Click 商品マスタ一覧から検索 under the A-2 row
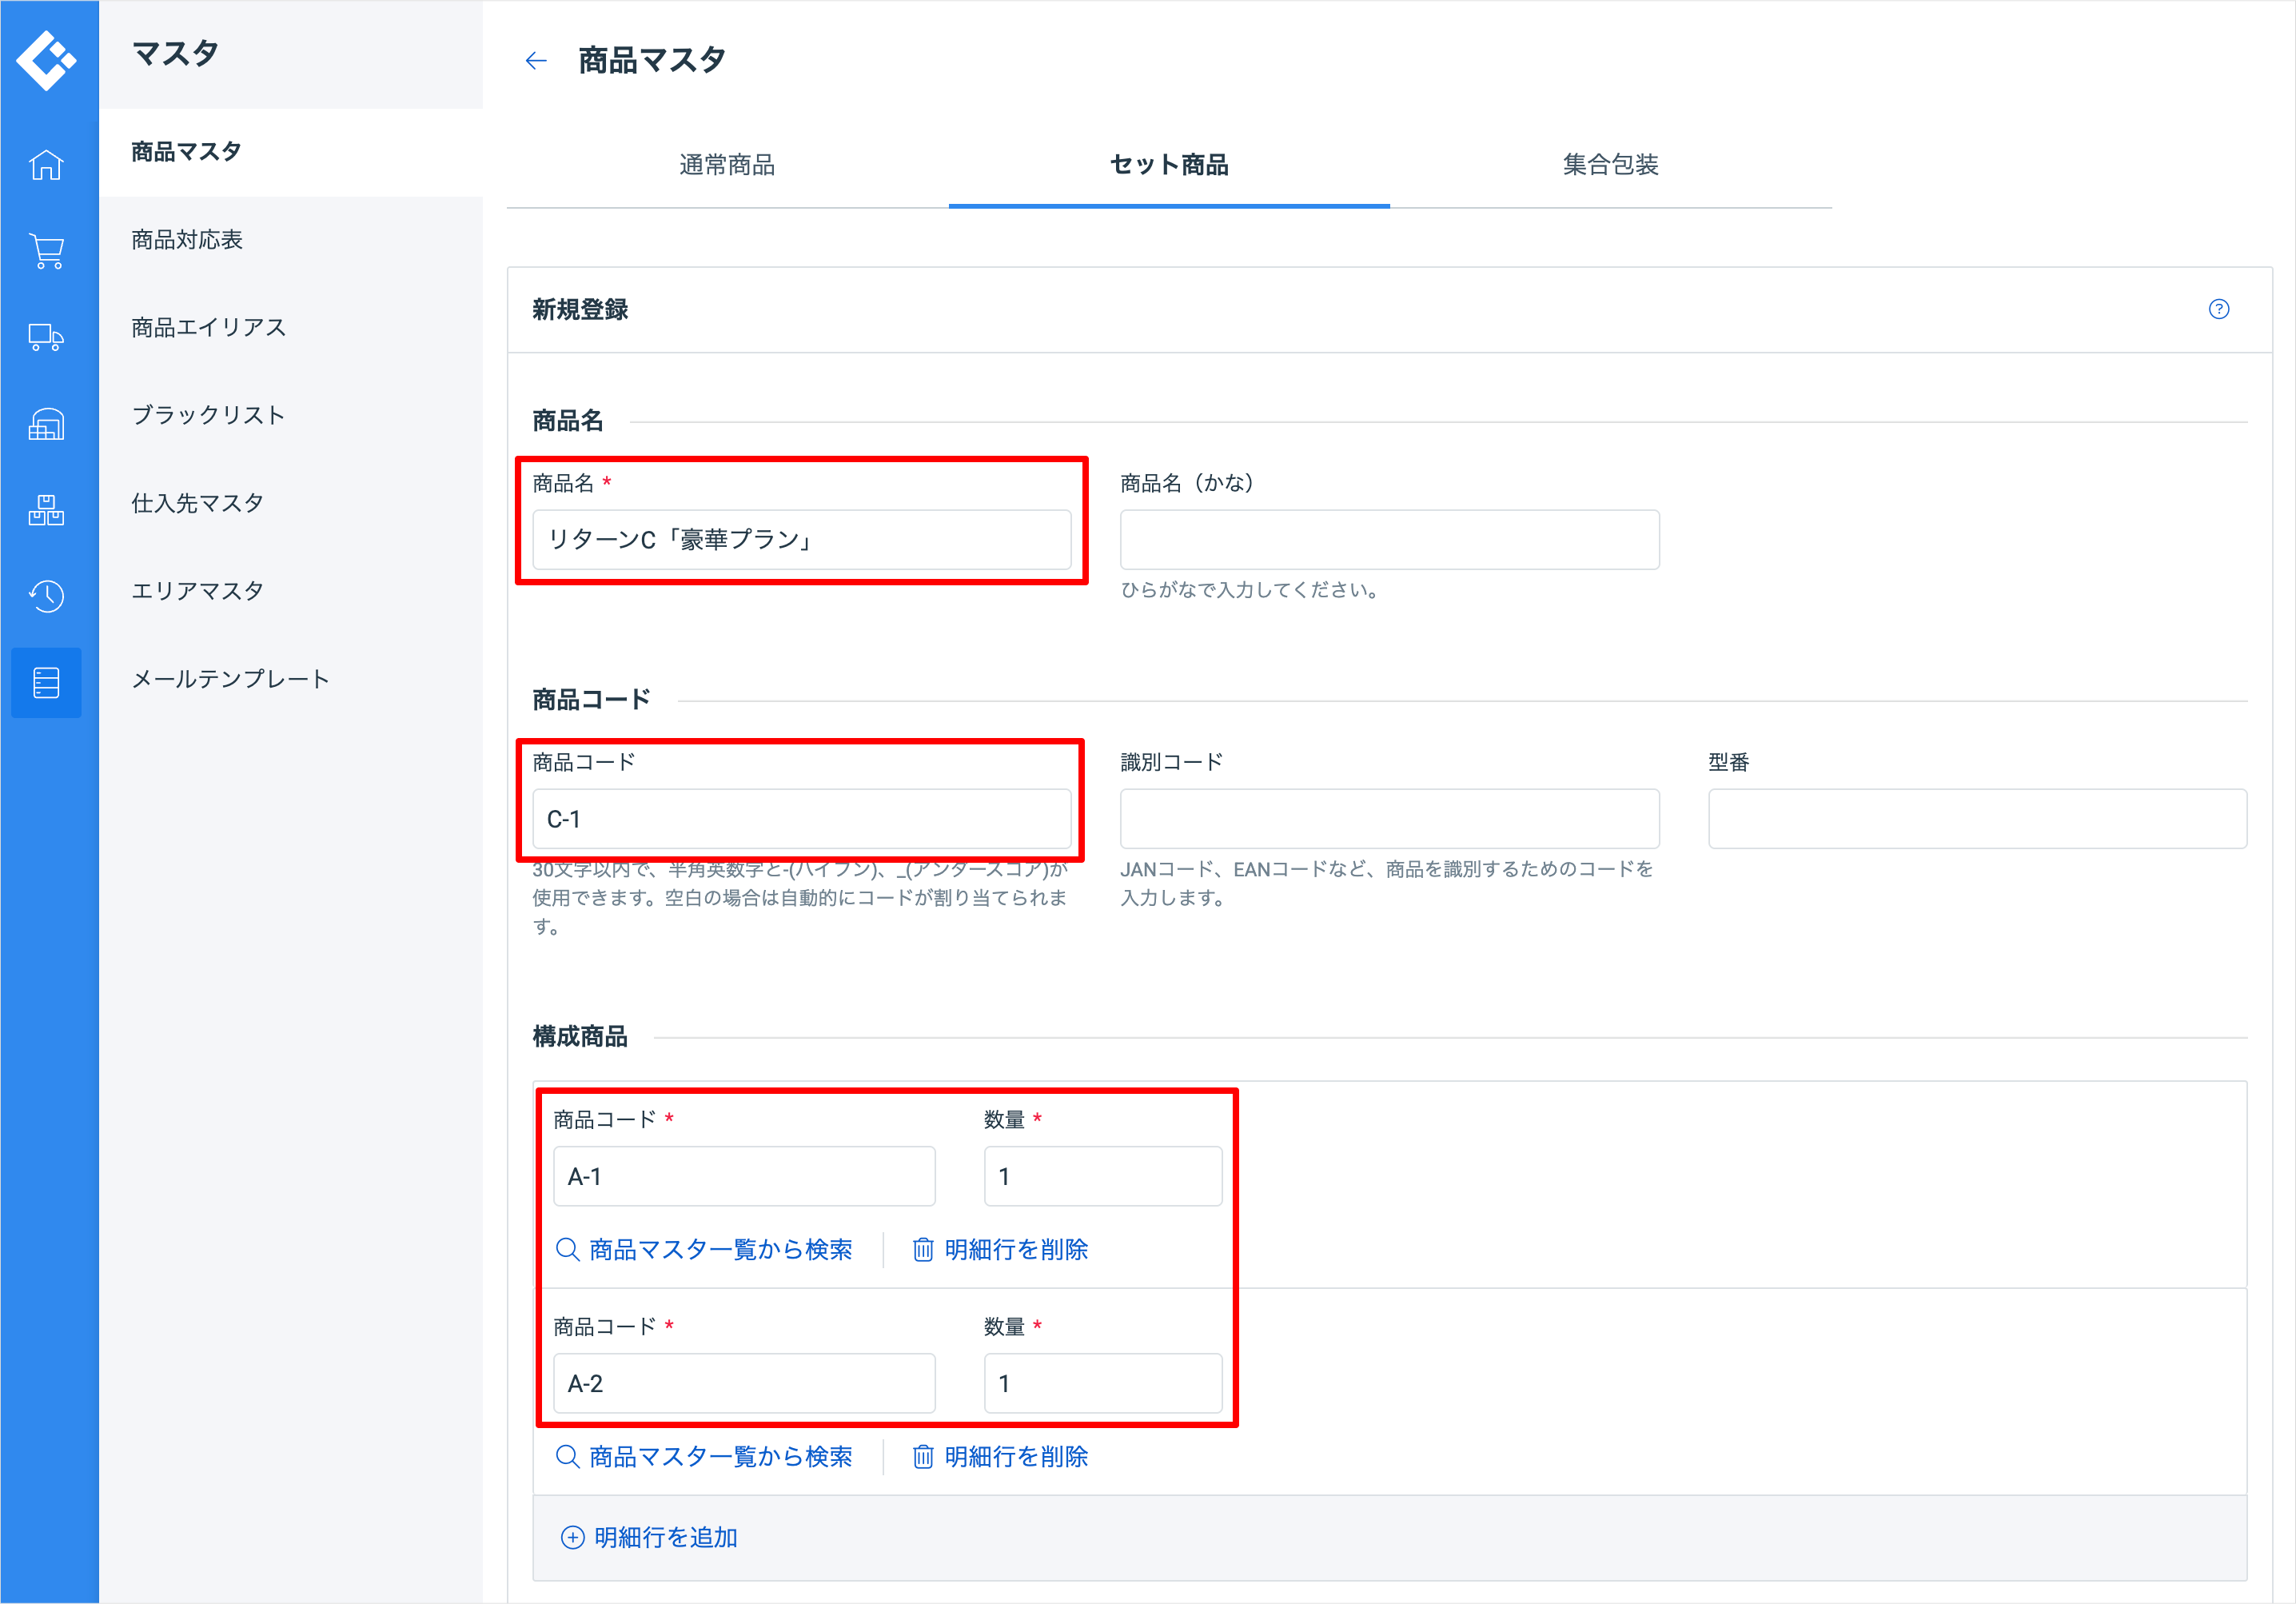The height and width of the screenshot is (1604, 2296). (704, 1456)
